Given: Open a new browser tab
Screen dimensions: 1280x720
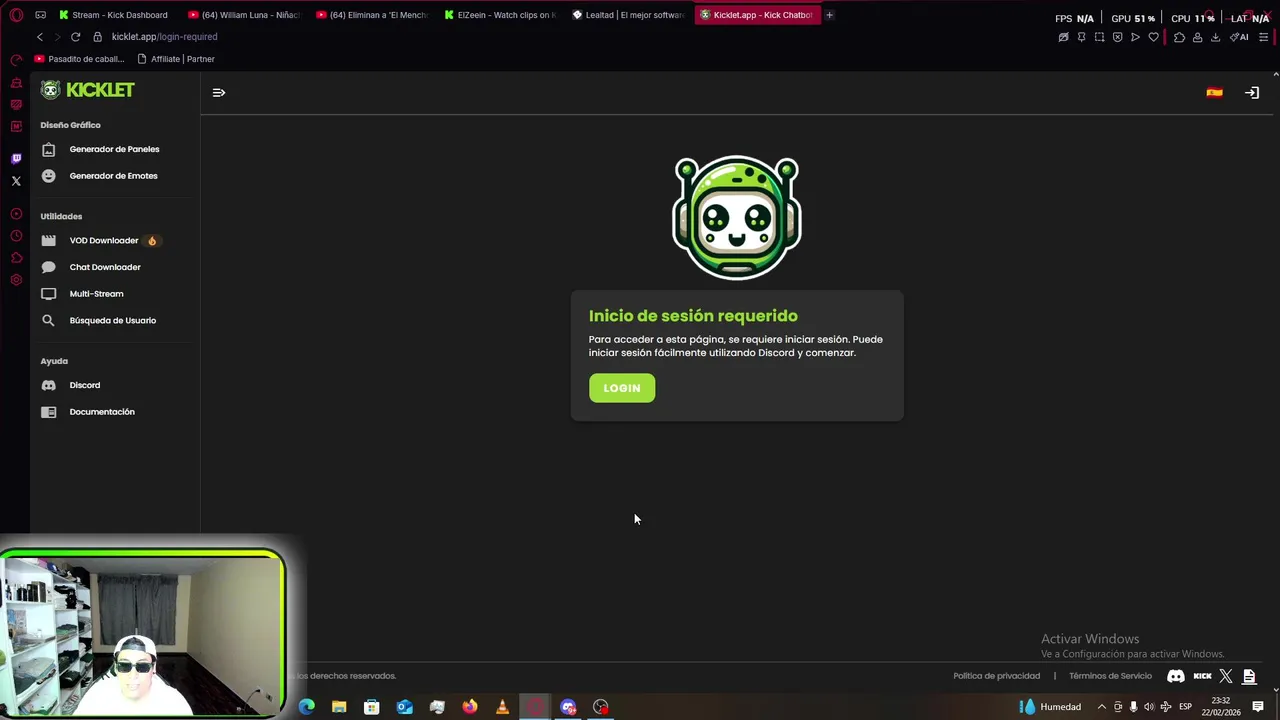Looking at the screenshot, I should tap(829, 15).
